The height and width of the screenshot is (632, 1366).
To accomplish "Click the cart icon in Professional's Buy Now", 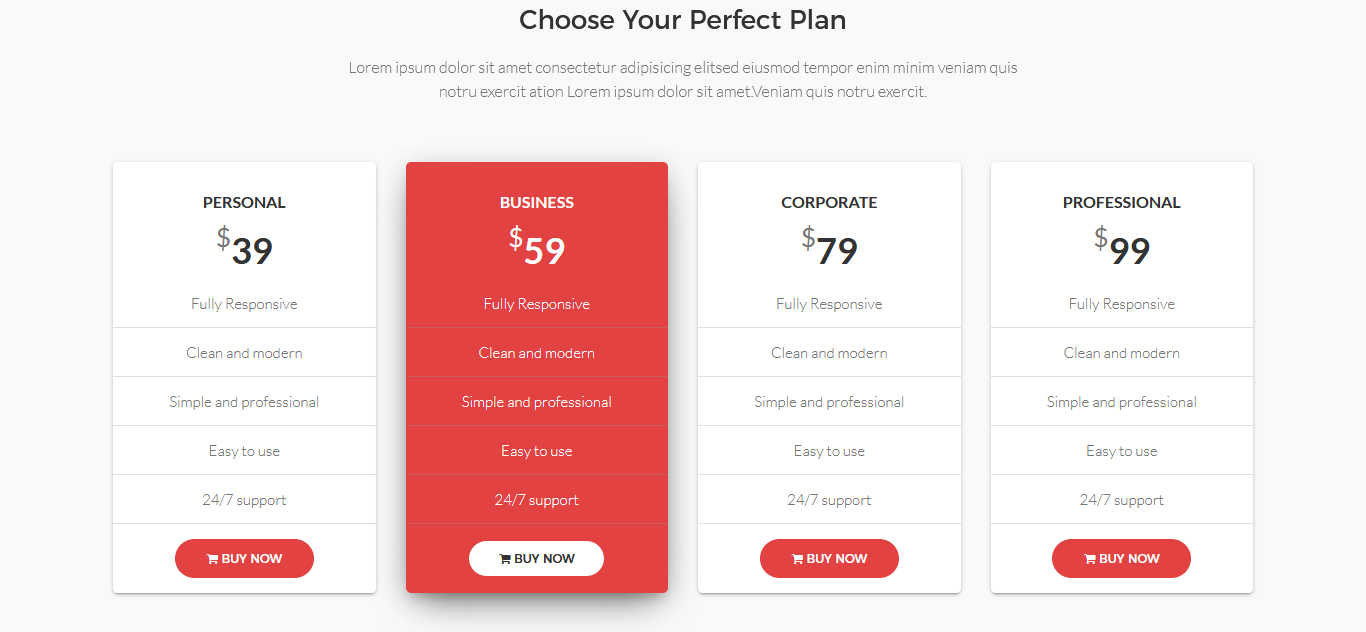I will (1090, 559).
